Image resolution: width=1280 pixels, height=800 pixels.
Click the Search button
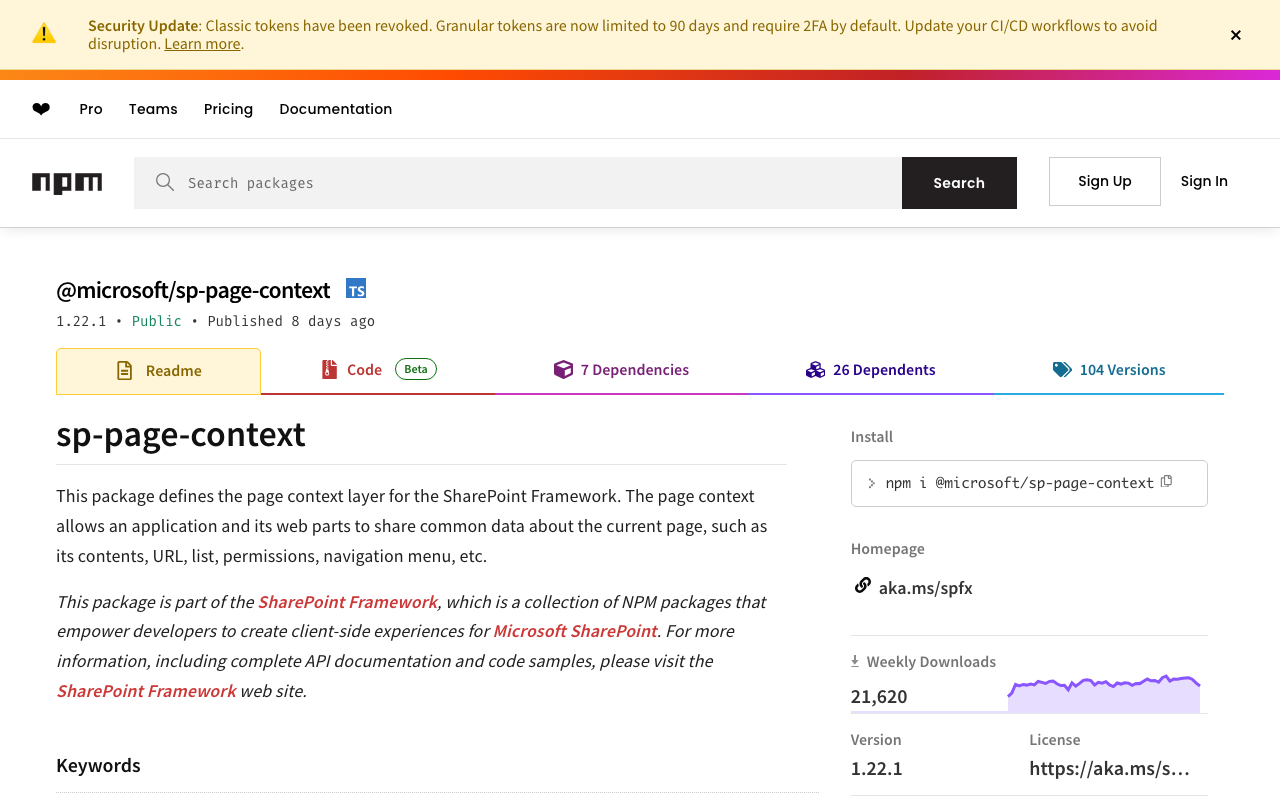(x=959, y=183)
